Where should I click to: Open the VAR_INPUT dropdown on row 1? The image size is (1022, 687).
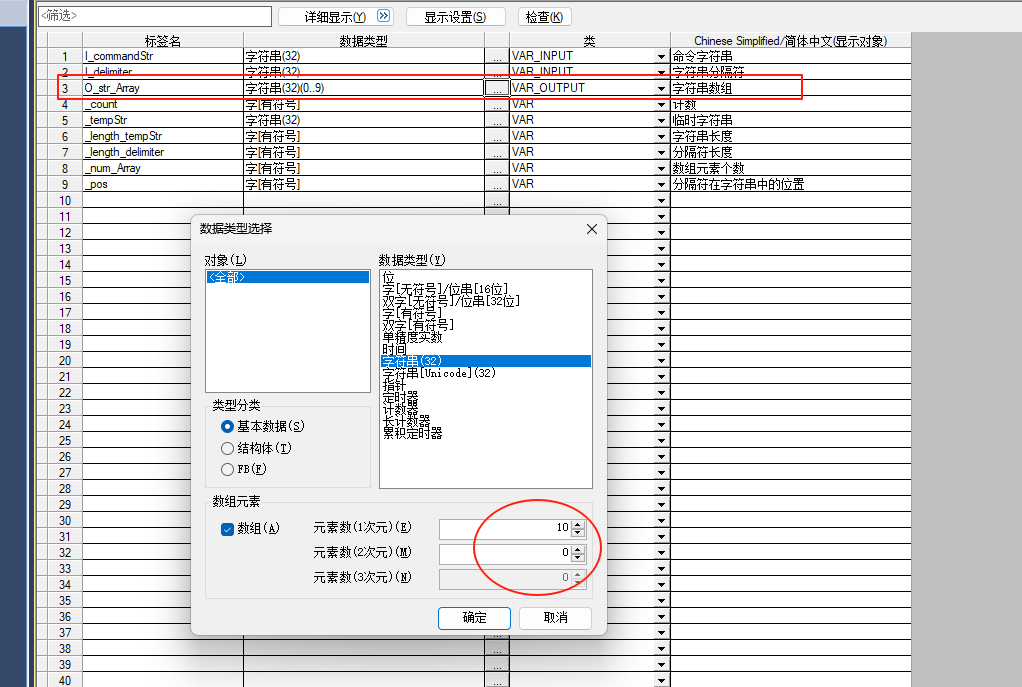[661, 57]
